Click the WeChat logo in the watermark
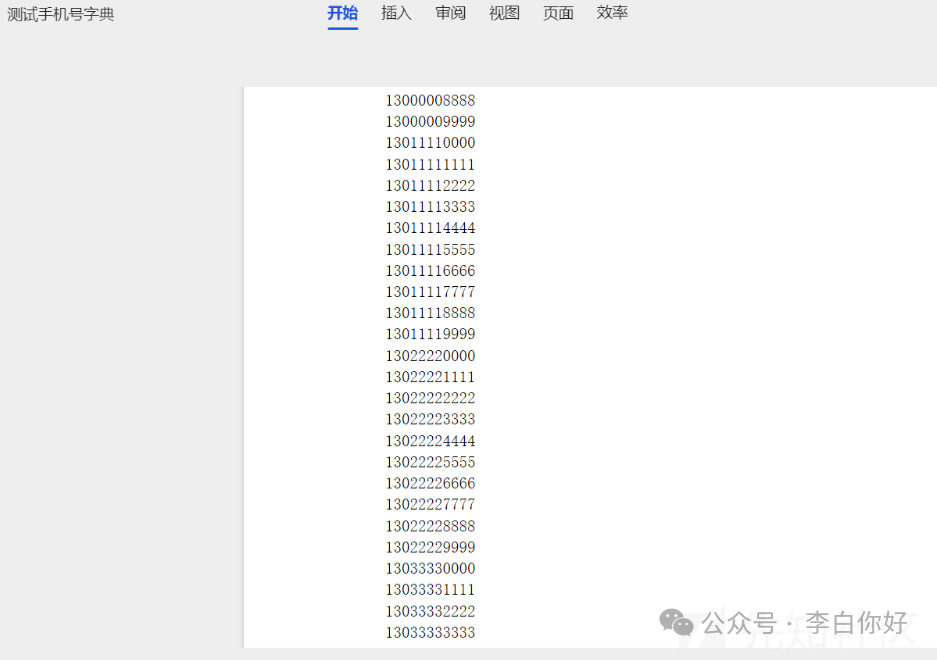 pos(675,623)
